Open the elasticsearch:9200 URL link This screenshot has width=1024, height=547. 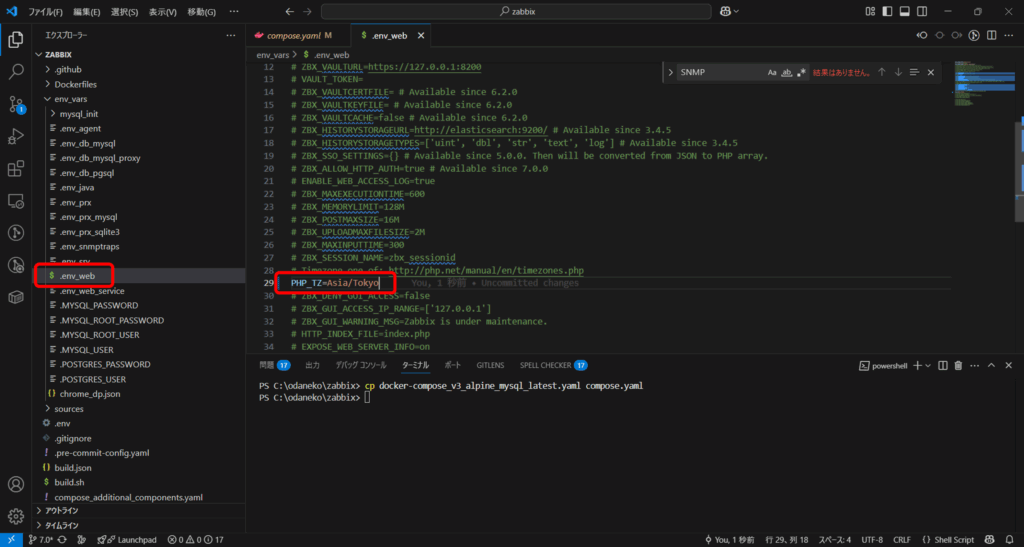(481, 130)
